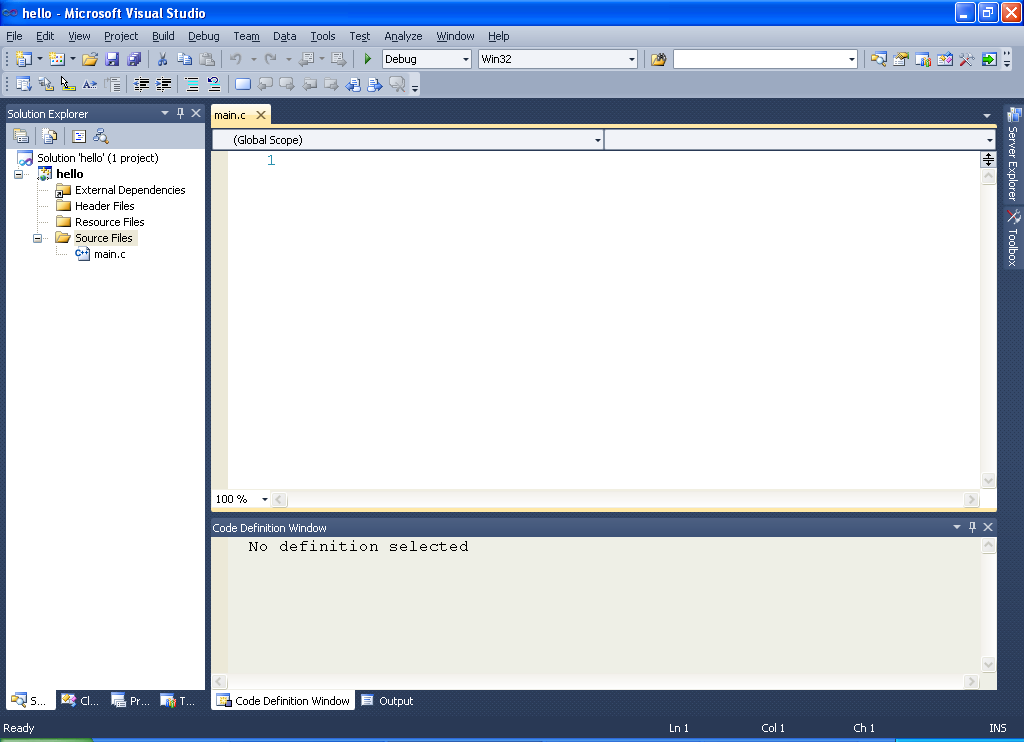Viewport: 1024px width, 742px height.
Task: Select External Dependencies in the tree
Action: pyautogui.click(x=130, y=191)
